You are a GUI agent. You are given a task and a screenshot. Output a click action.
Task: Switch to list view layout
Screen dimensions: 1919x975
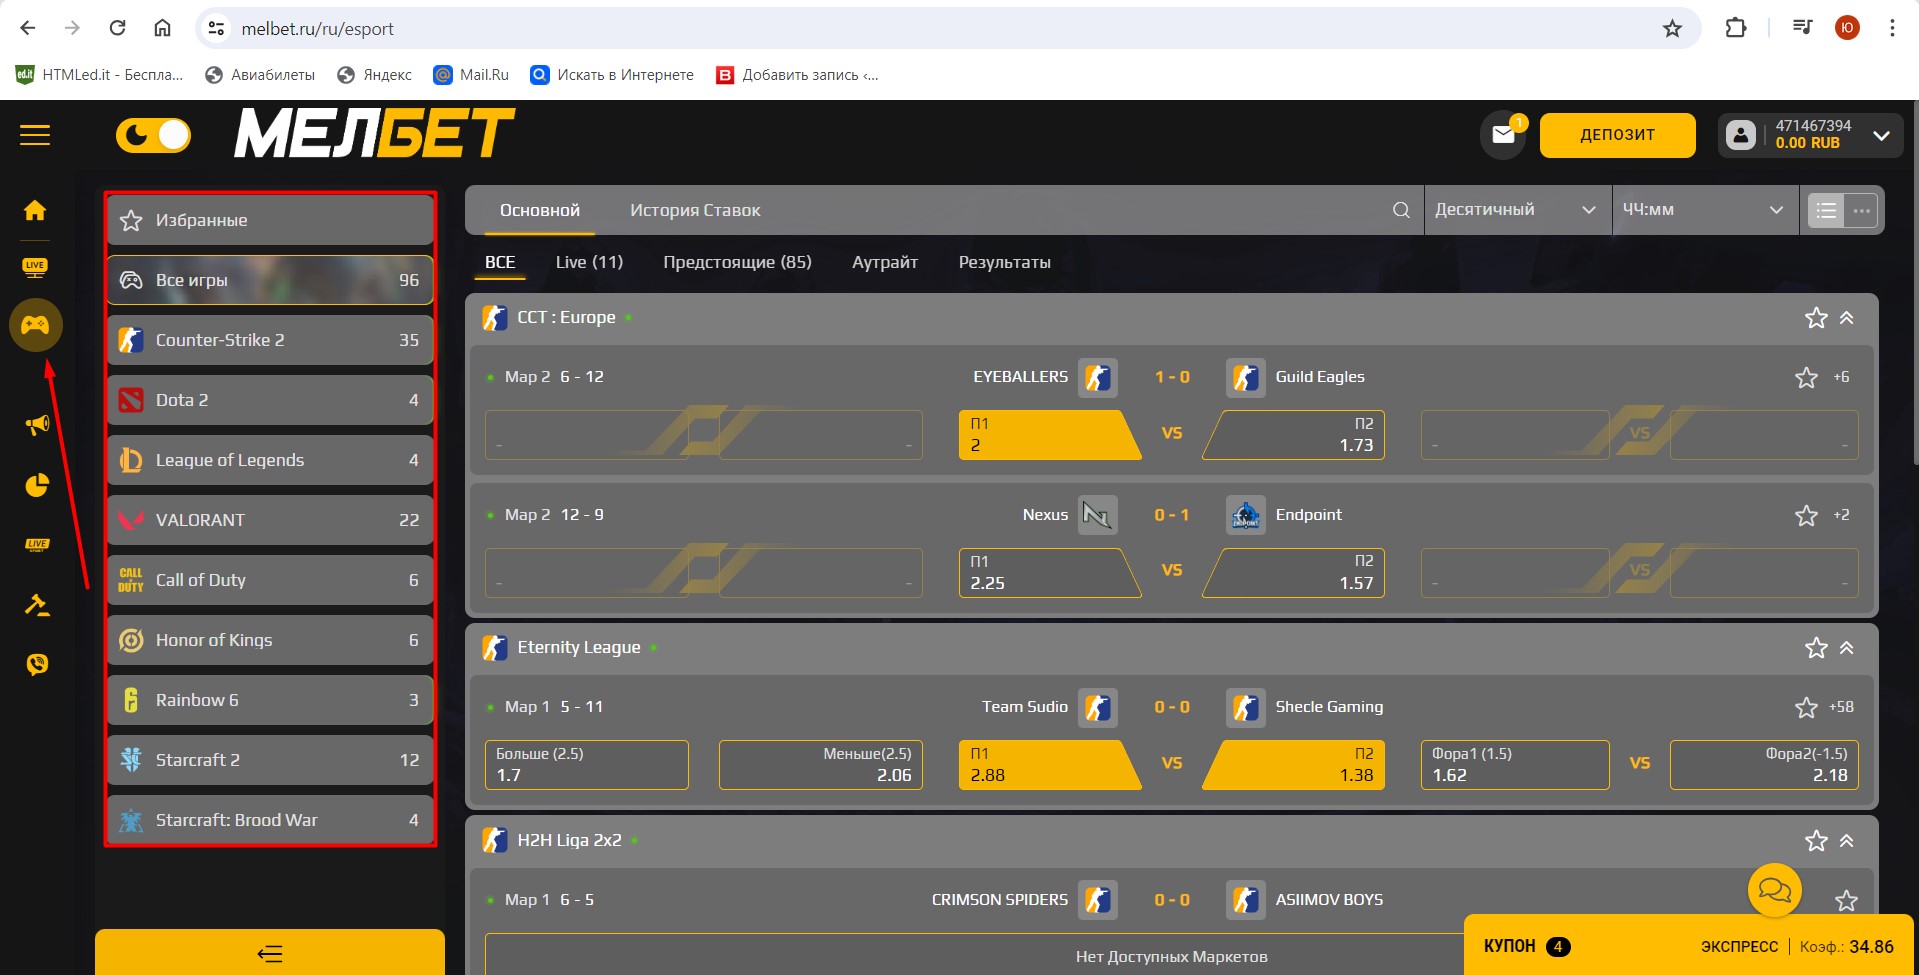(x=1826, y=210)
